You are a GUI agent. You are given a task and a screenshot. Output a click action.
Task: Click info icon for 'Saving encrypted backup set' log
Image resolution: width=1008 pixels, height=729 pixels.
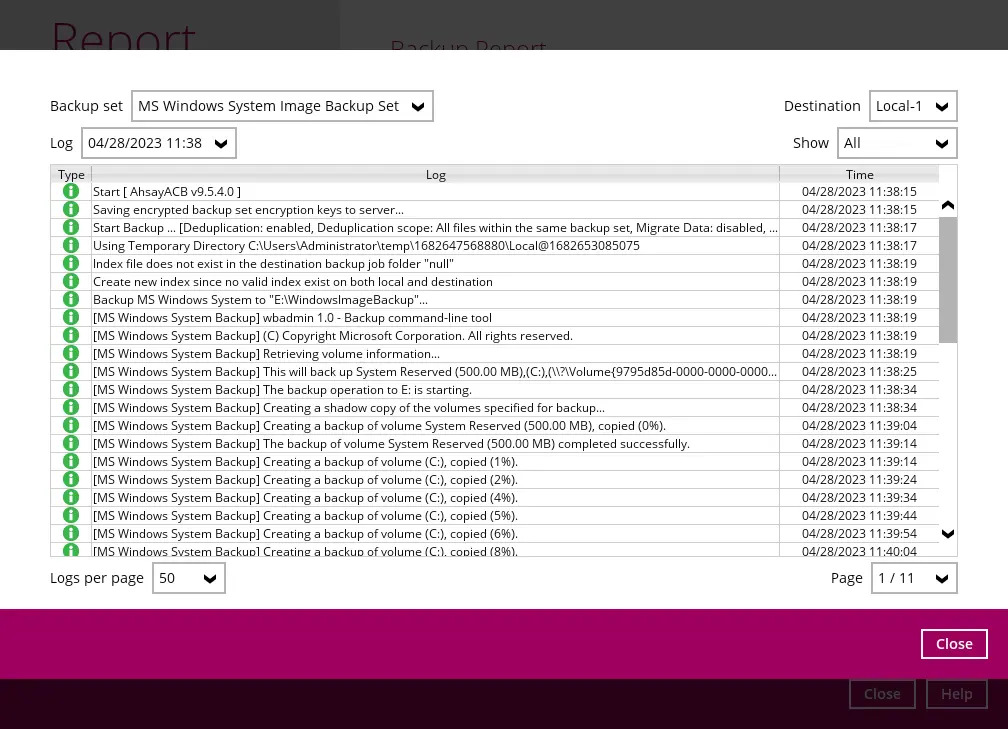(71, 209)
